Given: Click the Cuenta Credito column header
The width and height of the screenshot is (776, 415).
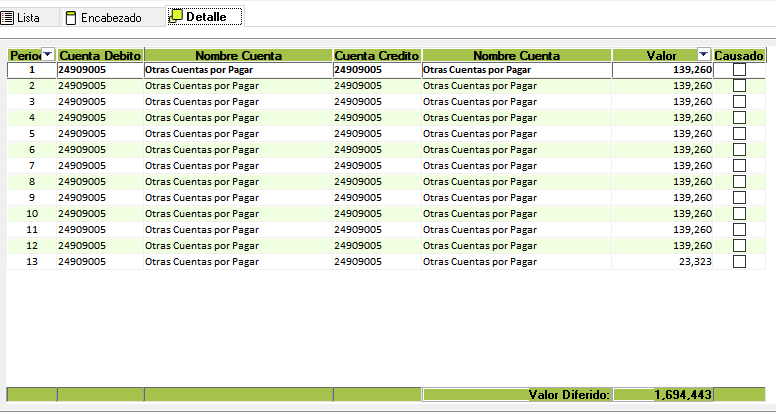Looking at the screenshot, I should (x=377, y=55).
